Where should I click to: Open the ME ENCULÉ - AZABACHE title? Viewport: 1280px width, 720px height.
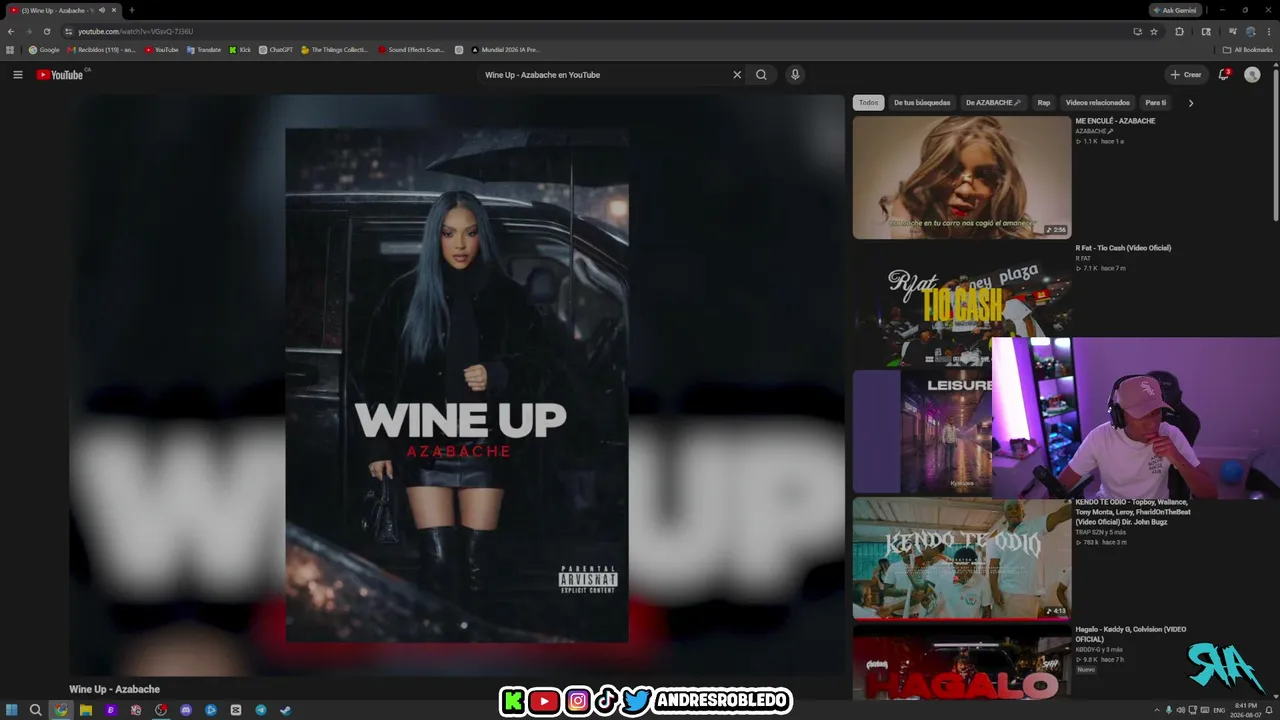coord(1115,121)
